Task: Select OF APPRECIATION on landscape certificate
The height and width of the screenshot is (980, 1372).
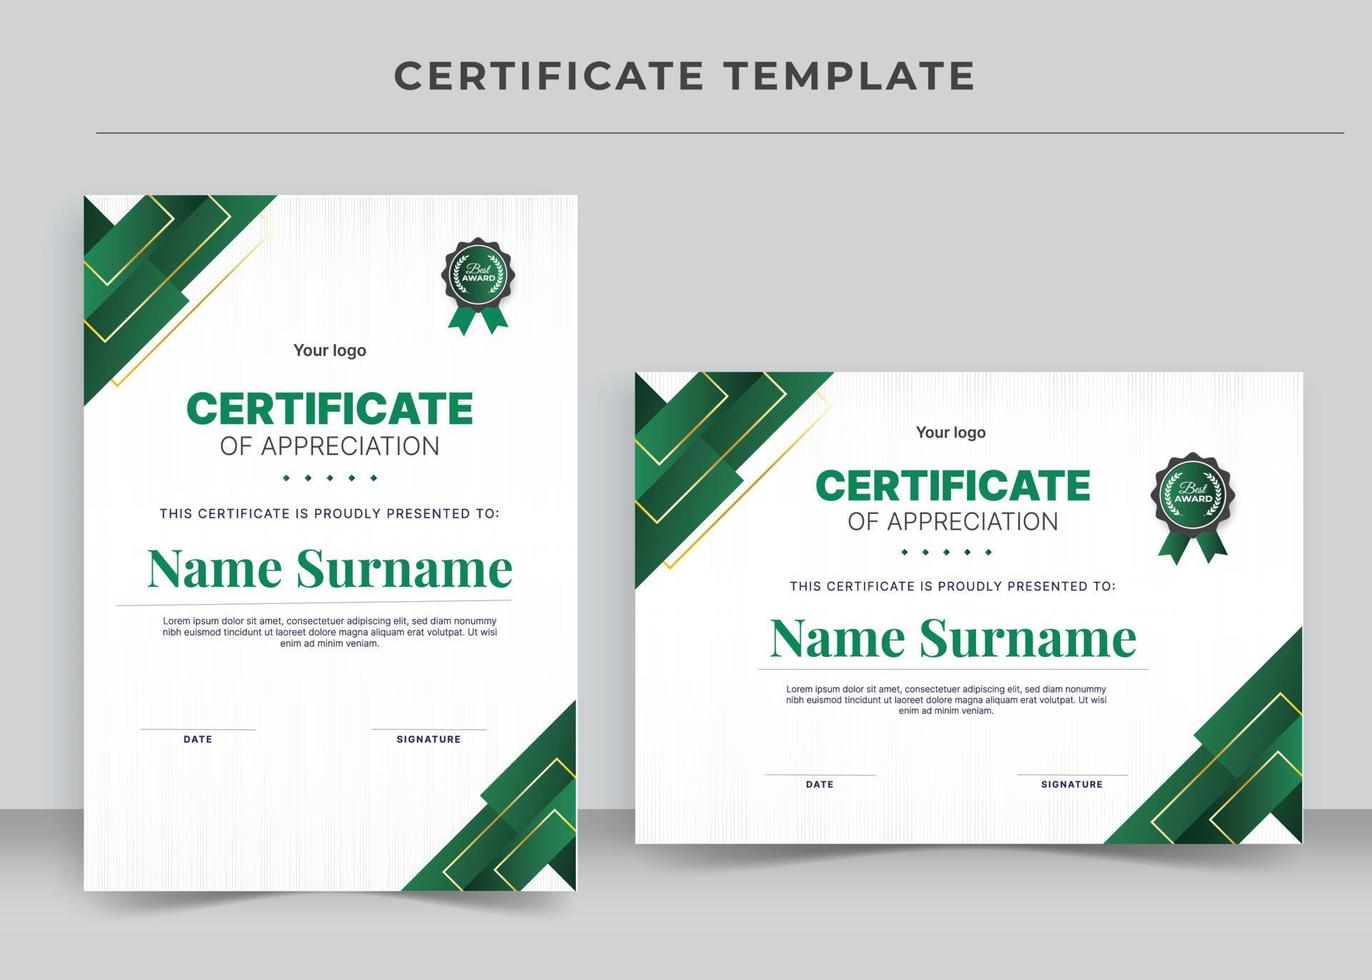Action: coord(953,521)
